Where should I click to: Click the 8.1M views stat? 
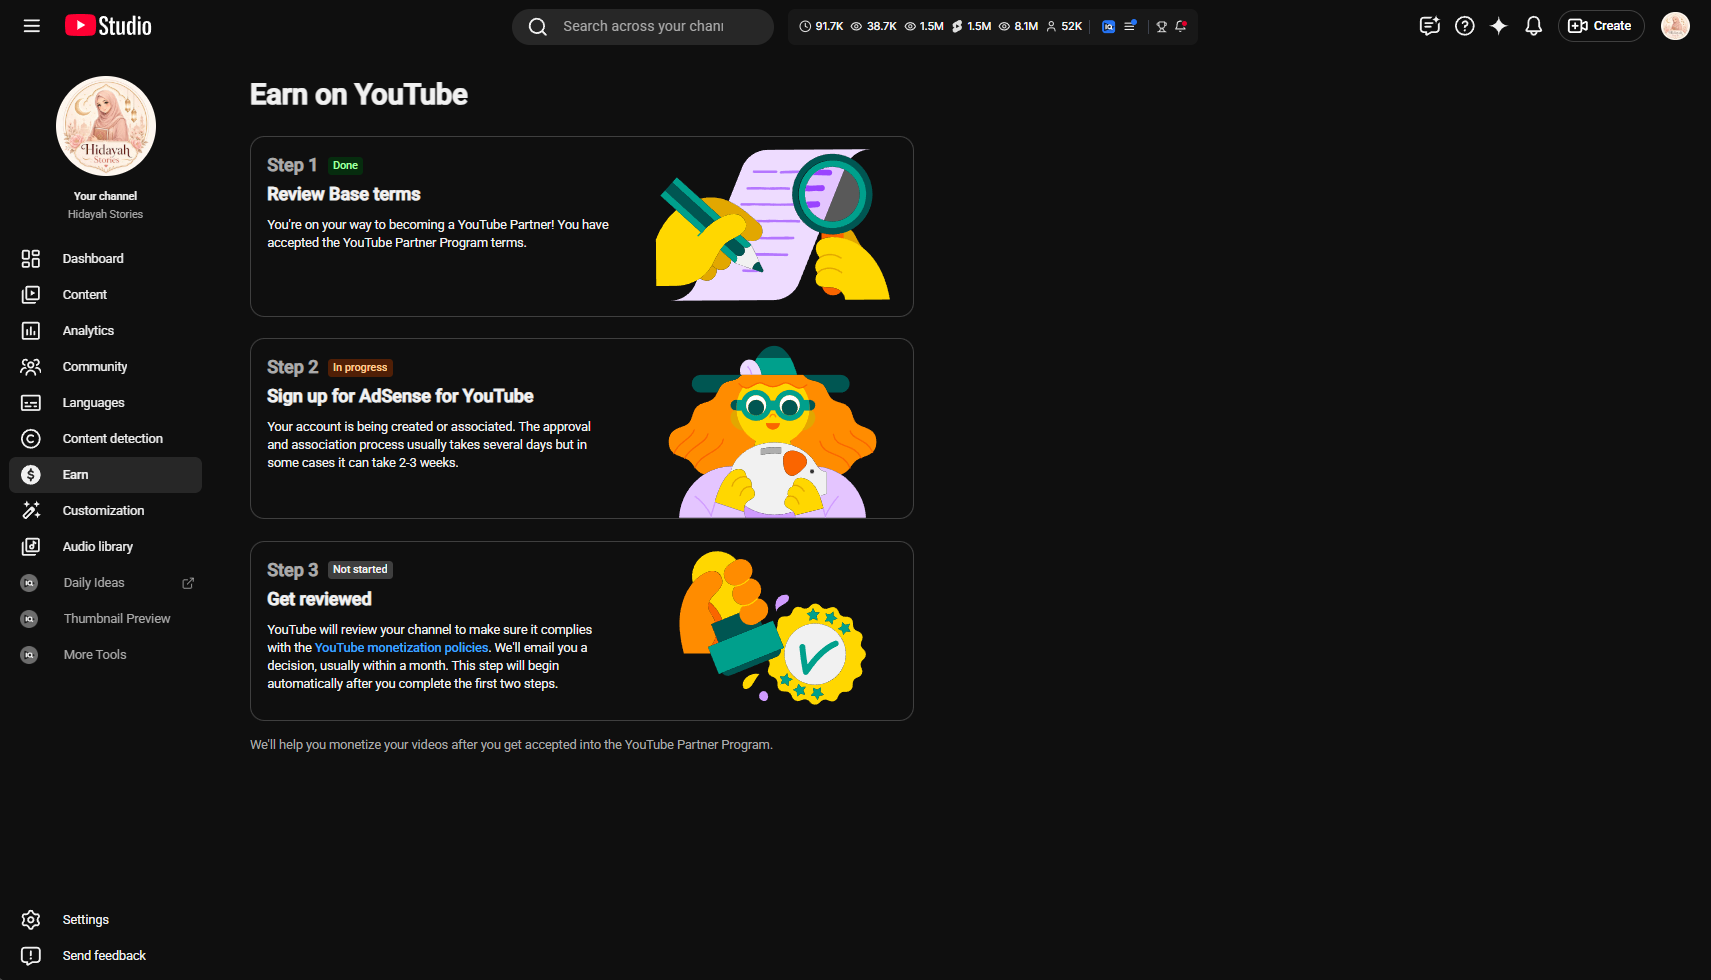[1018, 27]
